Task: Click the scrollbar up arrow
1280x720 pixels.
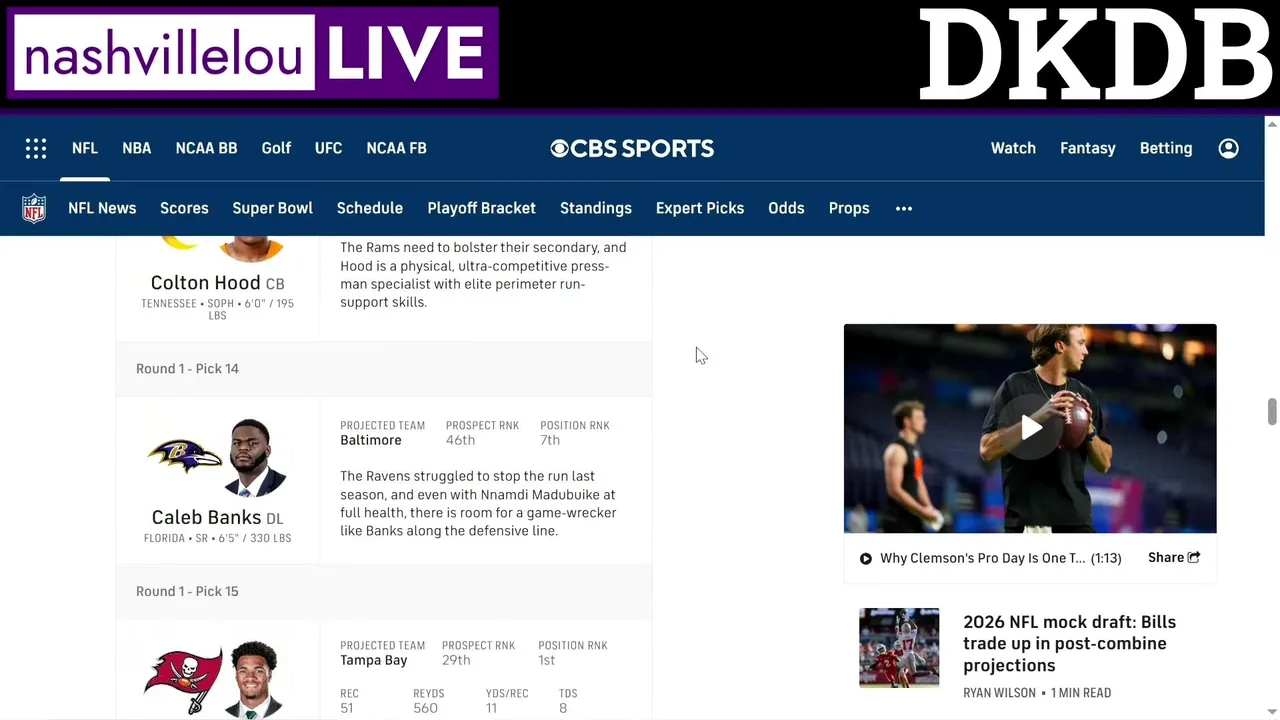Action: coord(1272,124)
